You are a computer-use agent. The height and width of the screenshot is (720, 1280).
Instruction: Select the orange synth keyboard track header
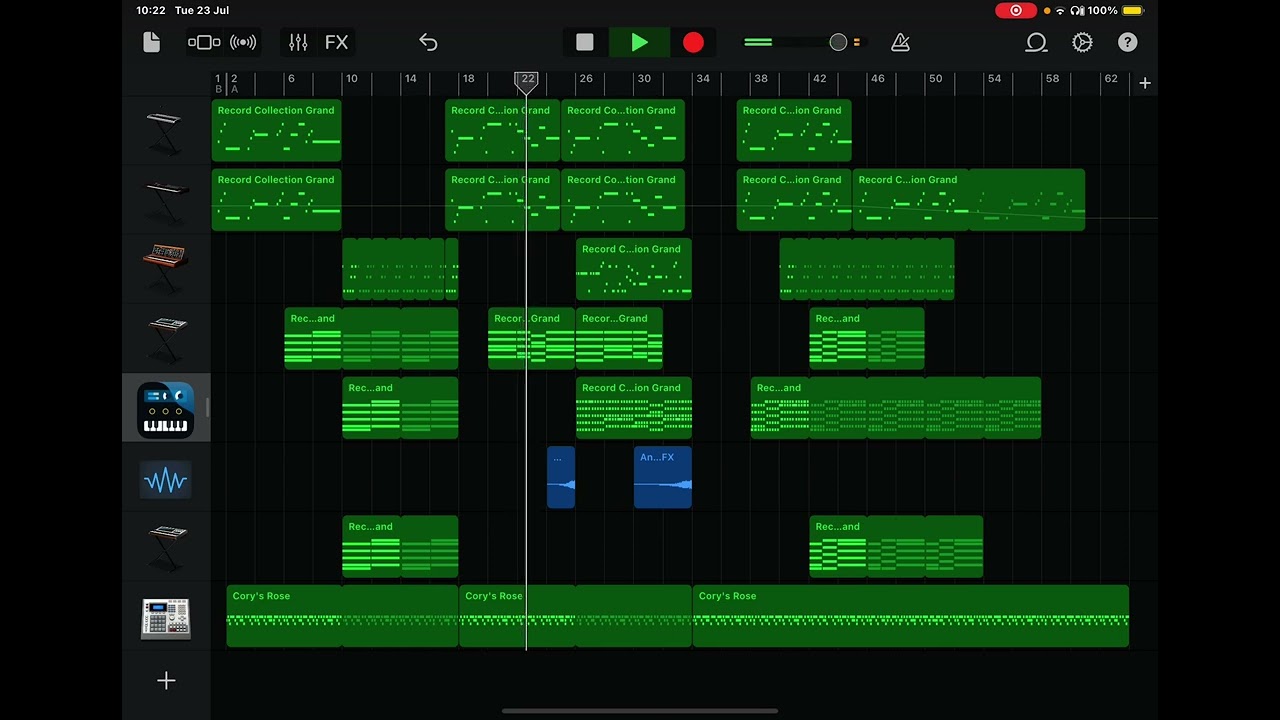click(x=166, y=269)
